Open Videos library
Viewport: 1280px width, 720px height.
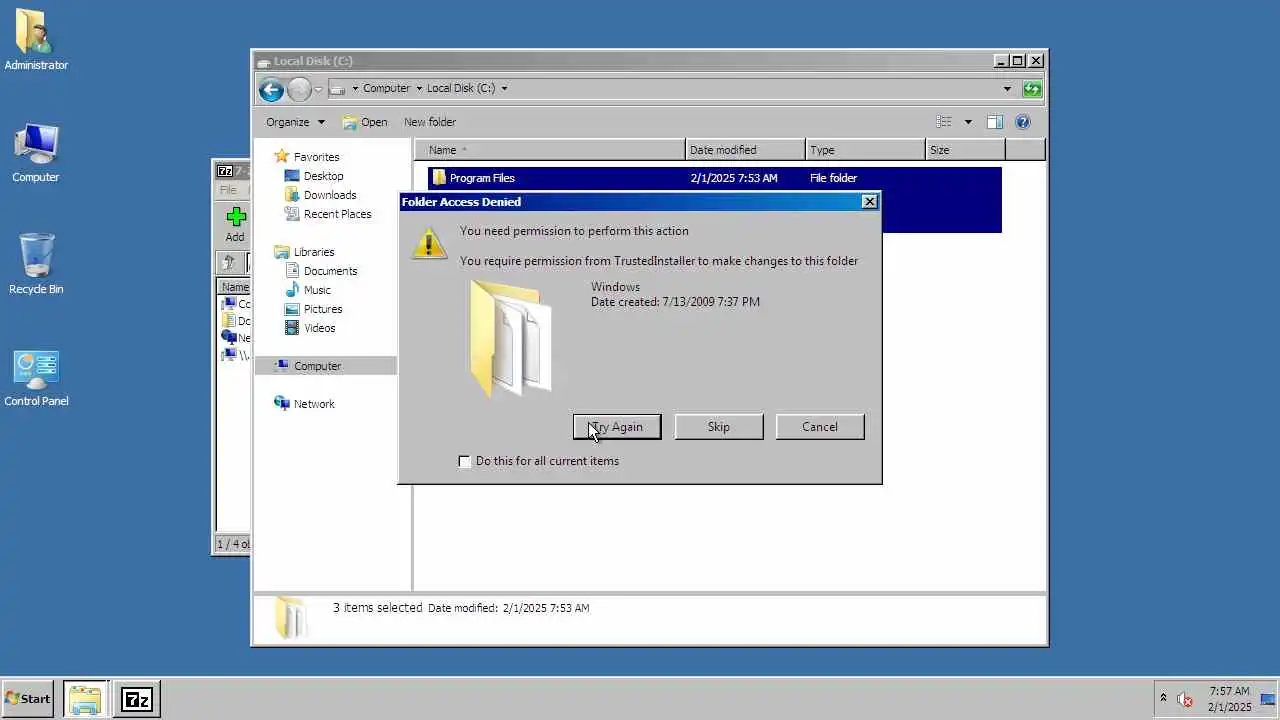pyautogui.click(x=320, y=328)
